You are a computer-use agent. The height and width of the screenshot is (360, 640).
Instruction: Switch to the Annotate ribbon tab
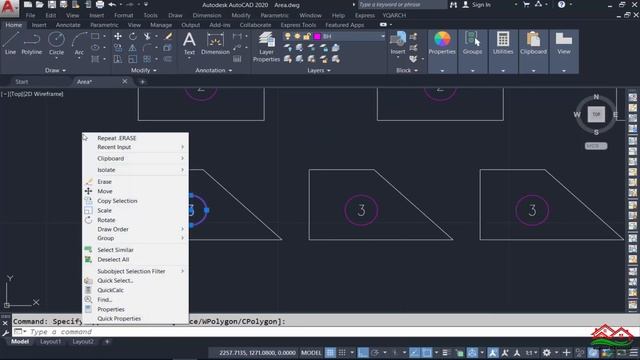68,25
